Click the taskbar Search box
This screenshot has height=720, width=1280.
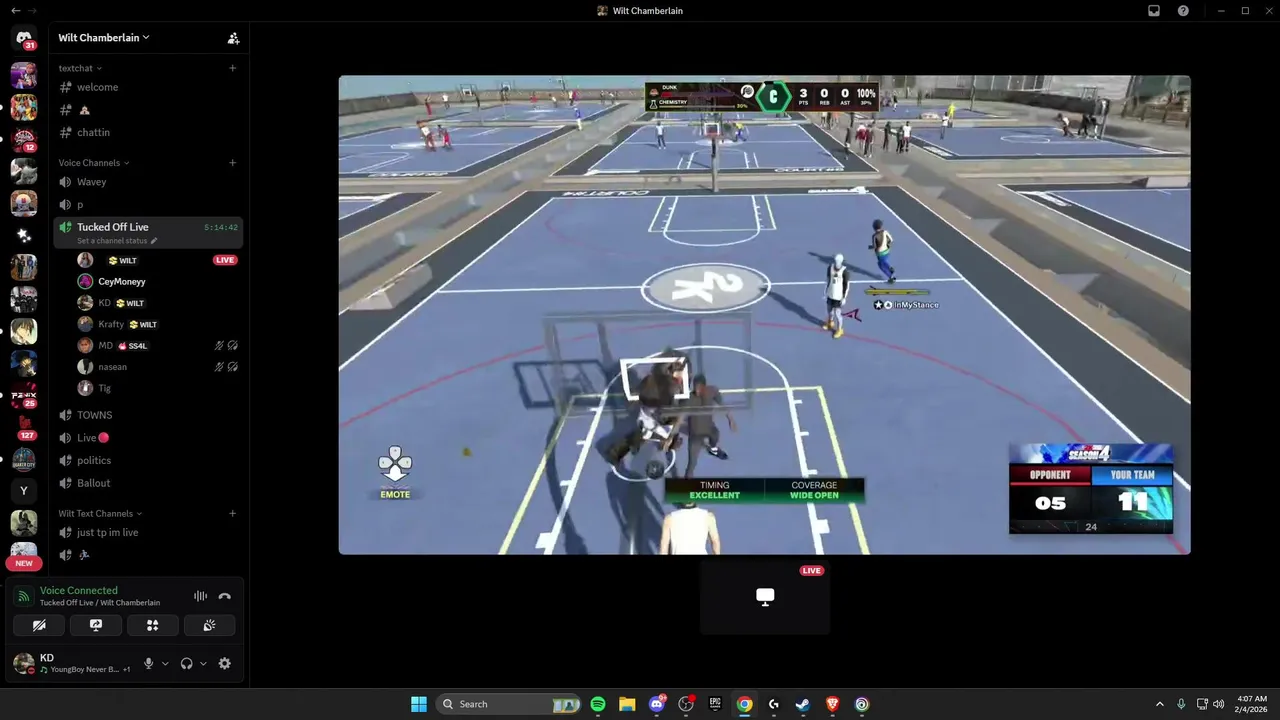click(510, 704)
